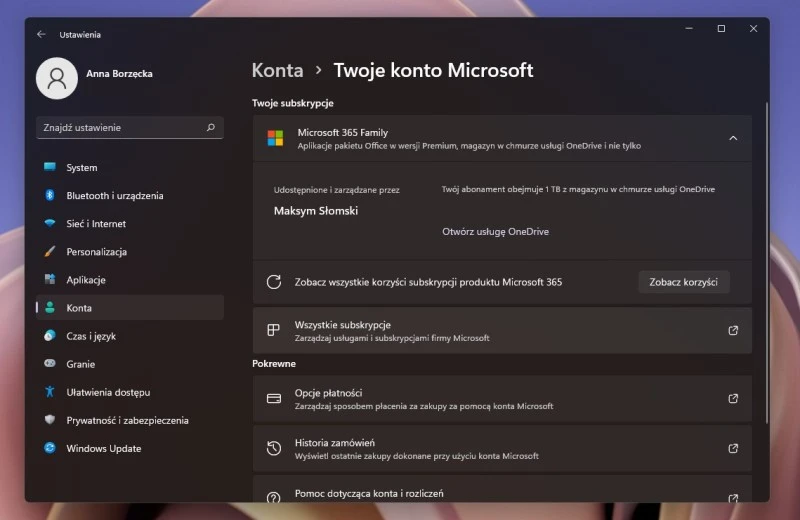Click the Wszystkie subskrypcje grid icon

coord(273,330)
